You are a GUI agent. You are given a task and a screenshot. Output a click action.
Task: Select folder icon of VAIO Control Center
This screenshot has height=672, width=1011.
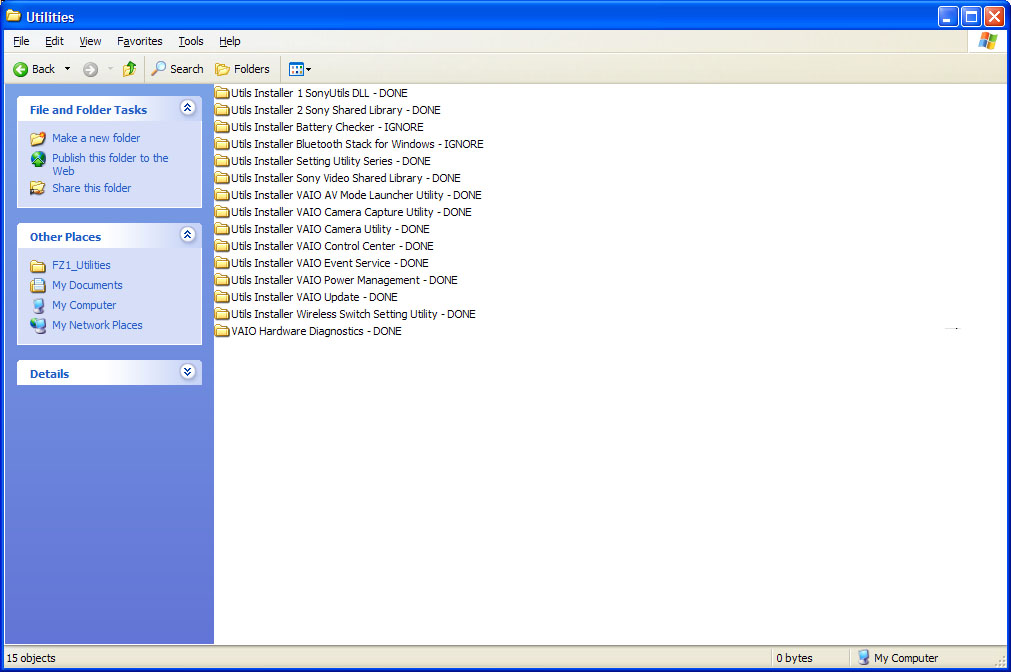pyautogui.click(x=222, y=246)
